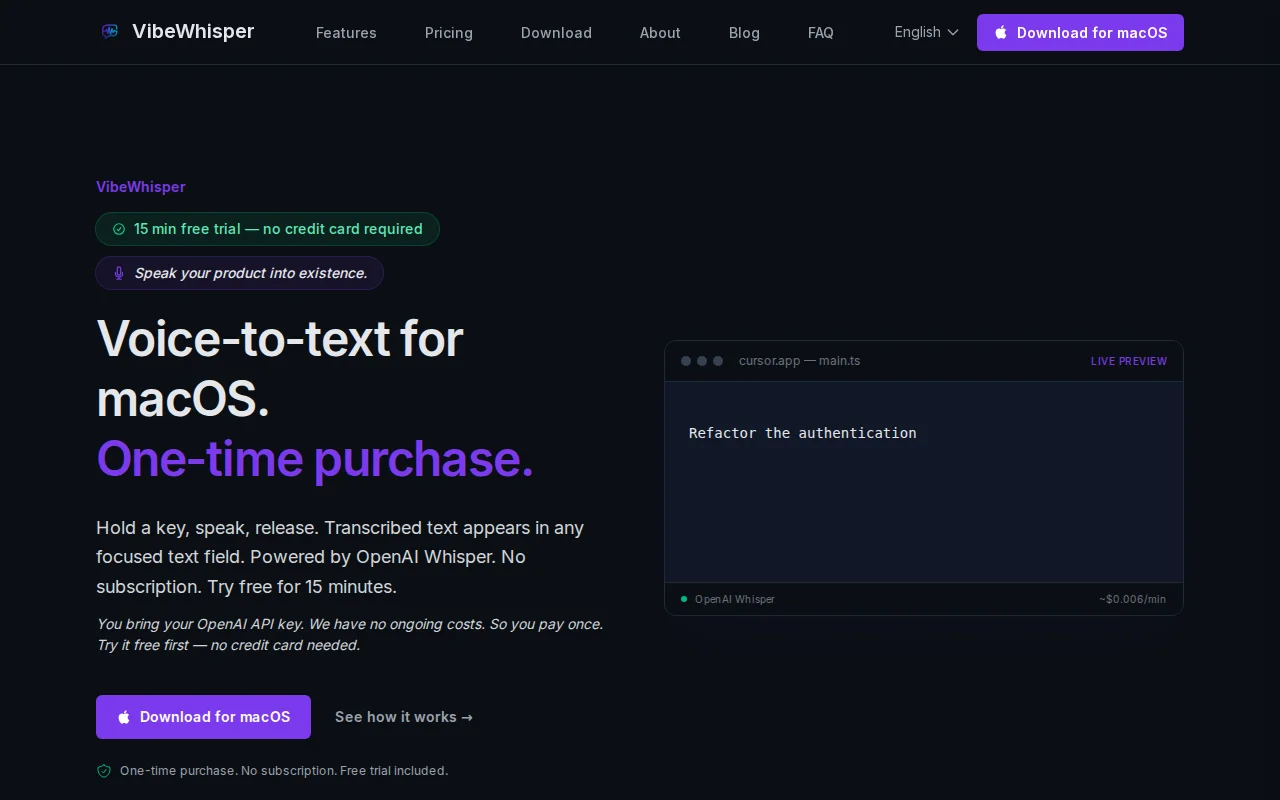The height and width of the screenshot is (800, 1280).
Task: Click Apple icon in header download button
Action: coord(1001,32)
